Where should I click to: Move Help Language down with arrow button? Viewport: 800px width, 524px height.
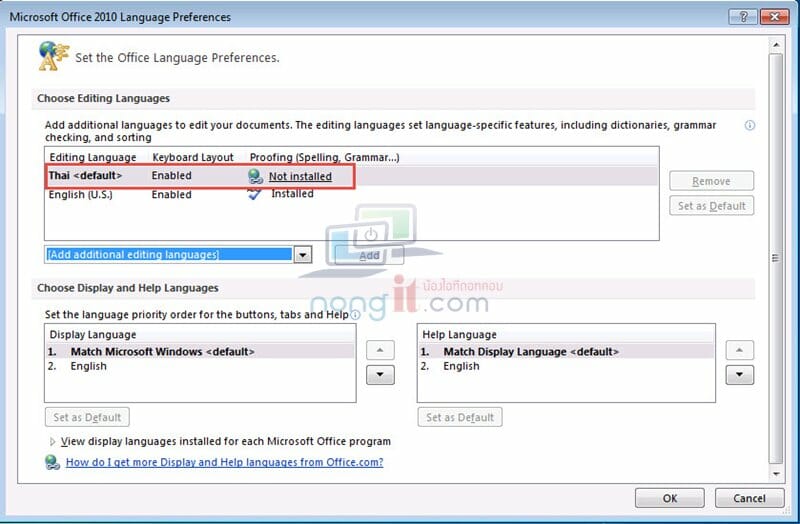[739, 375]
